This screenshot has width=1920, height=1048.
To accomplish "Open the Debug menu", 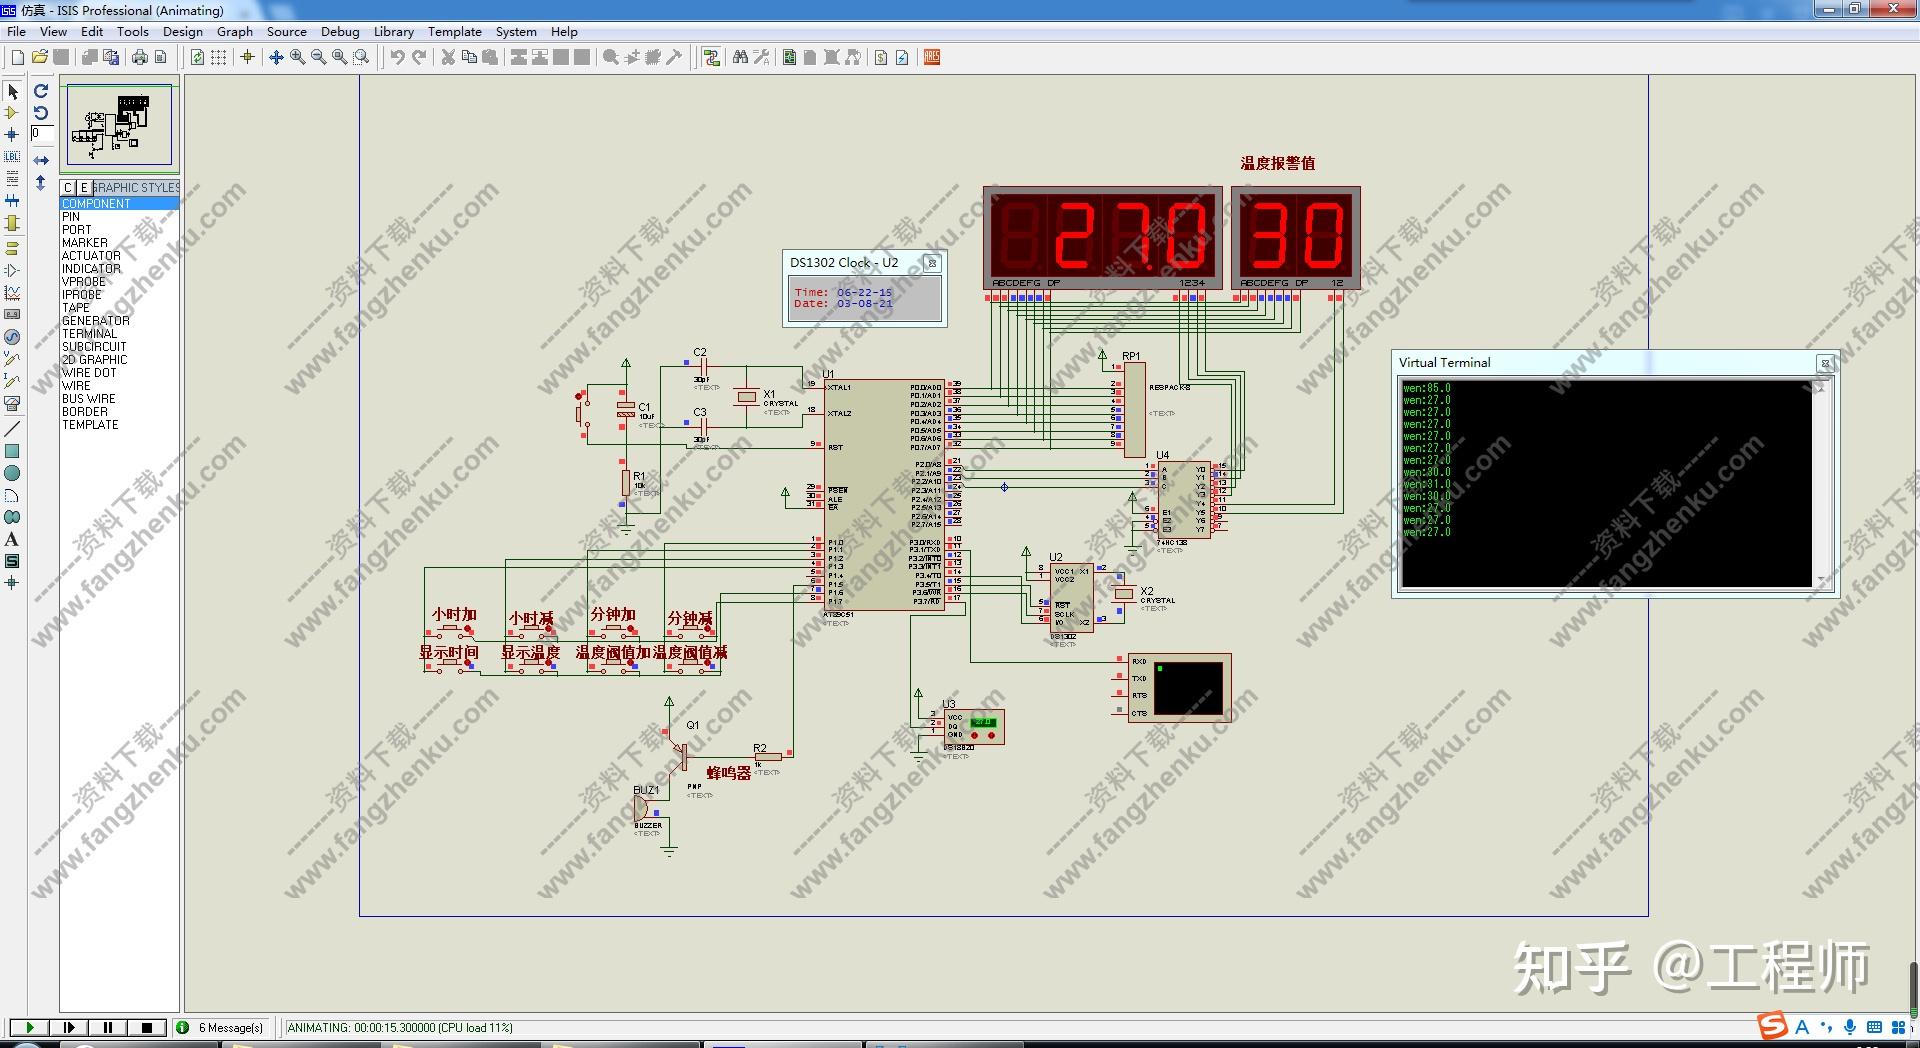I will pos(340,31).
